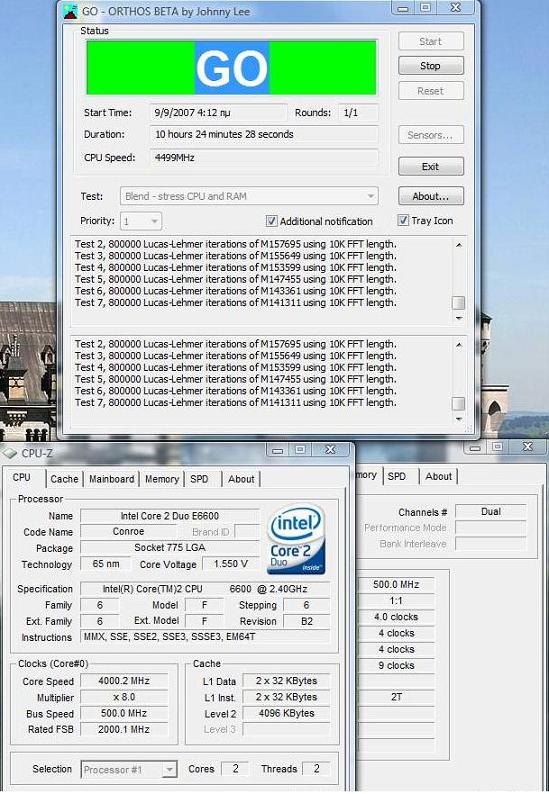Click the CPU Speed 4499MHz field
The height and width of the screenshot is (794, 549).
point(264,157)
